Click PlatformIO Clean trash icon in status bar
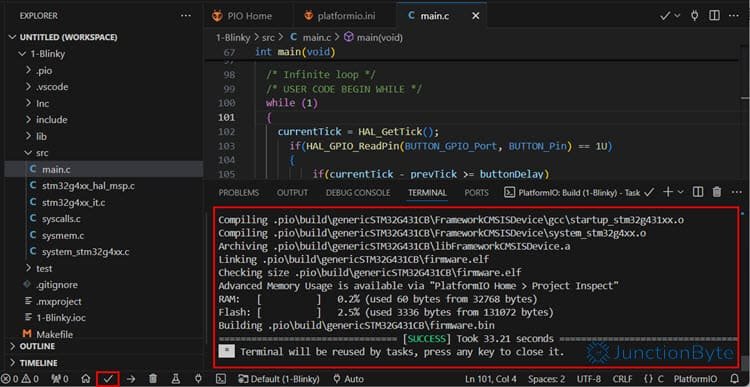The width and height of the screenshot is (750, 387). 153,379
